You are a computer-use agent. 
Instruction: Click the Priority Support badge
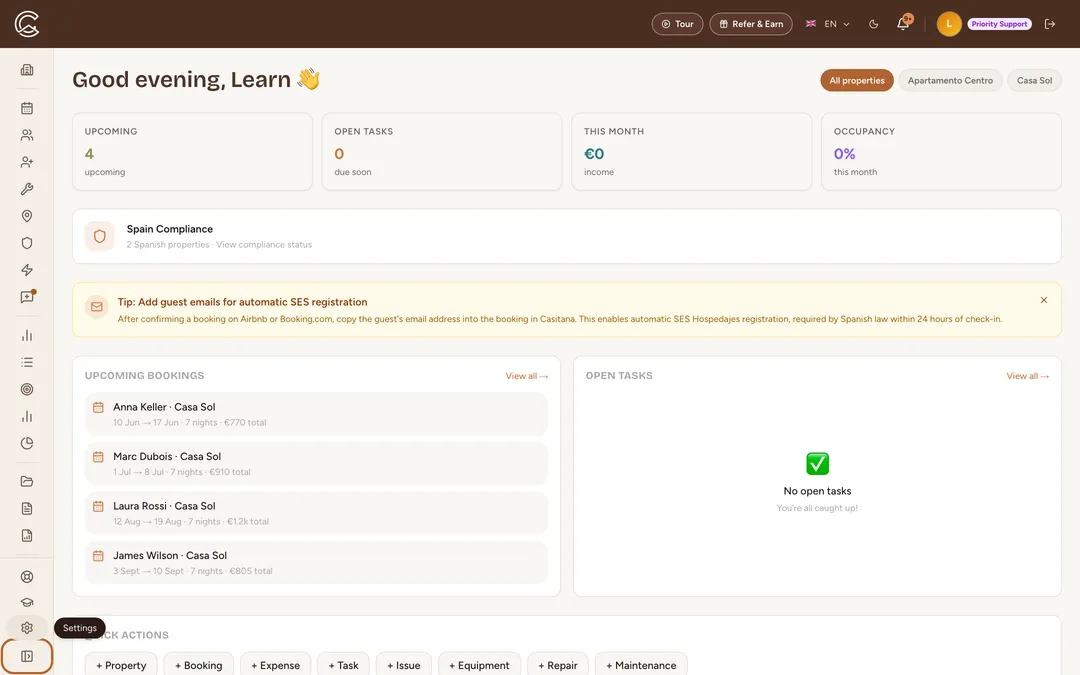[x=999, y=24]
